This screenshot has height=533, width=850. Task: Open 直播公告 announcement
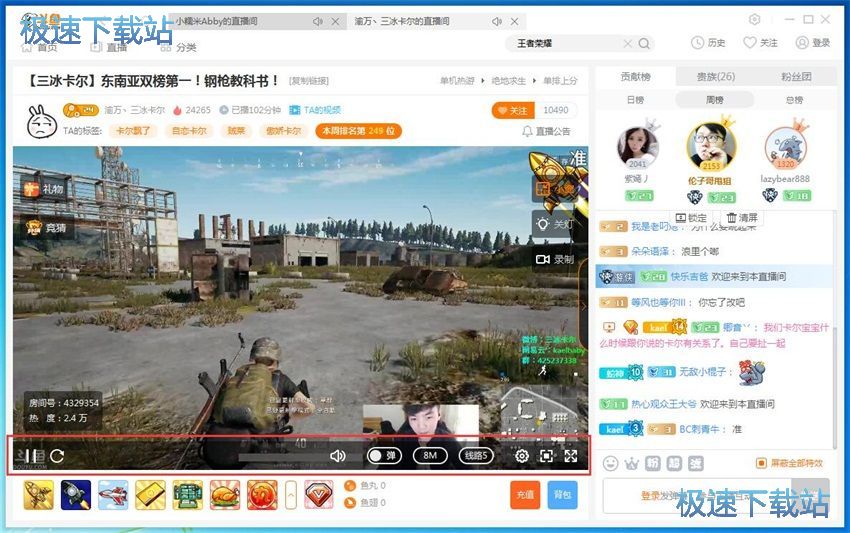[546, 131]
